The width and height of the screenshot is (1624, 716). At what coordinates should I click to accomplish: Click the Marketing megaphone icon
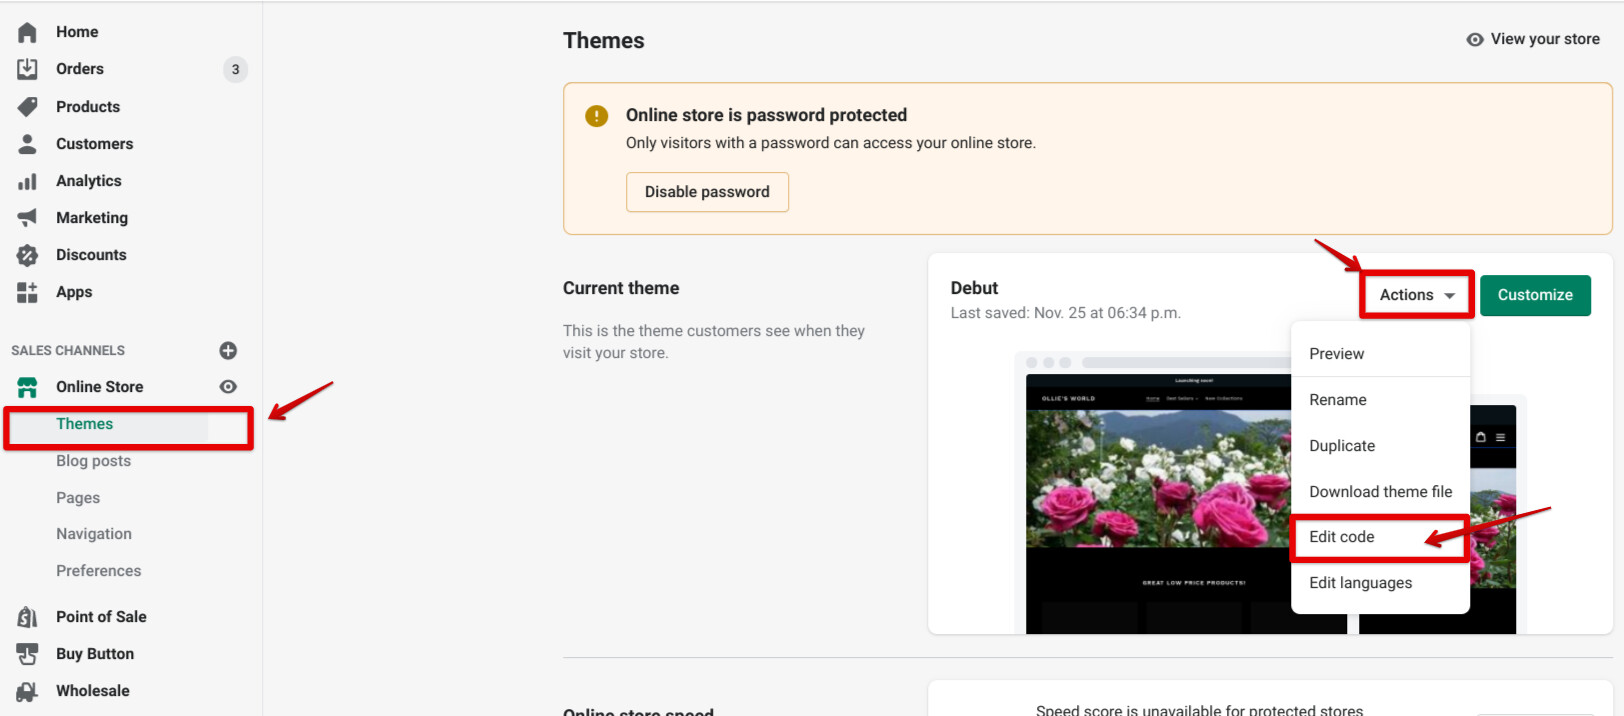pyautogui.click(x=27, y=218)
